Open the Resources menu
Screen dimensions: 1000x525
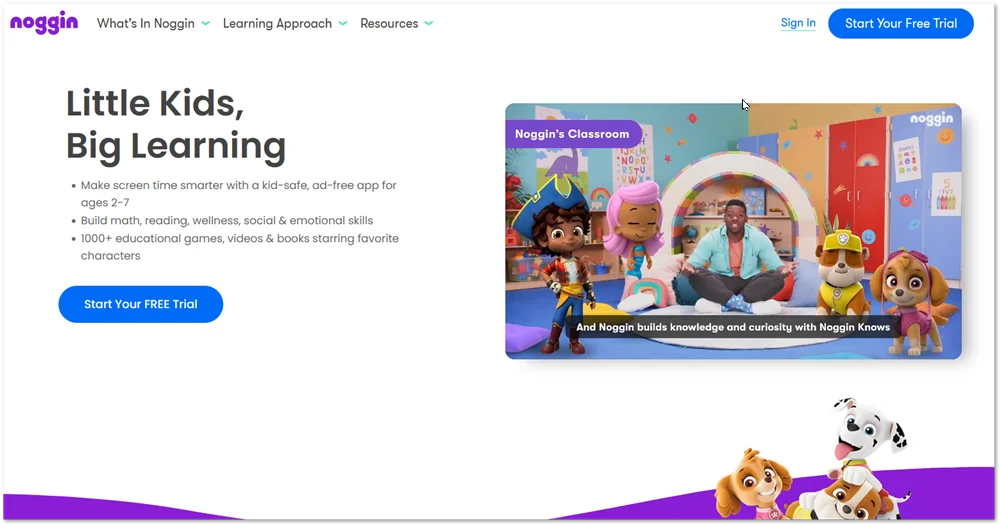[389, 24]
